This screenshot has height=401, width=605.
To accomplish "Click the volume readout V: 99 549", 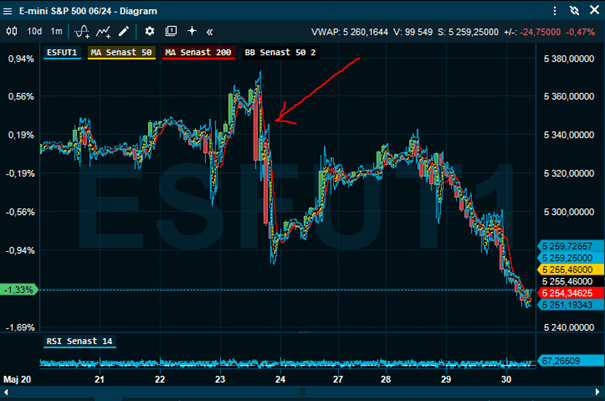I will tap(413, 32).
